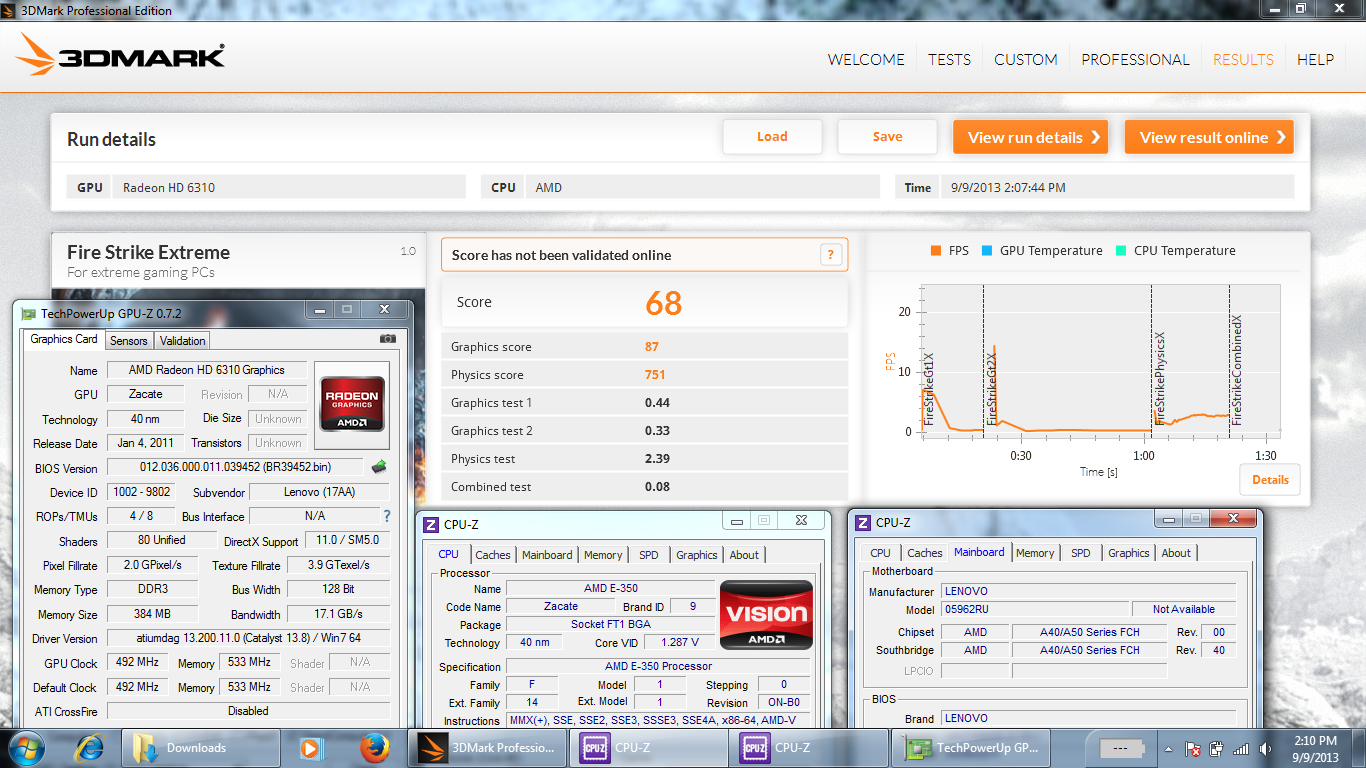Click the CPU-Z Specification field

pos(658,666)
